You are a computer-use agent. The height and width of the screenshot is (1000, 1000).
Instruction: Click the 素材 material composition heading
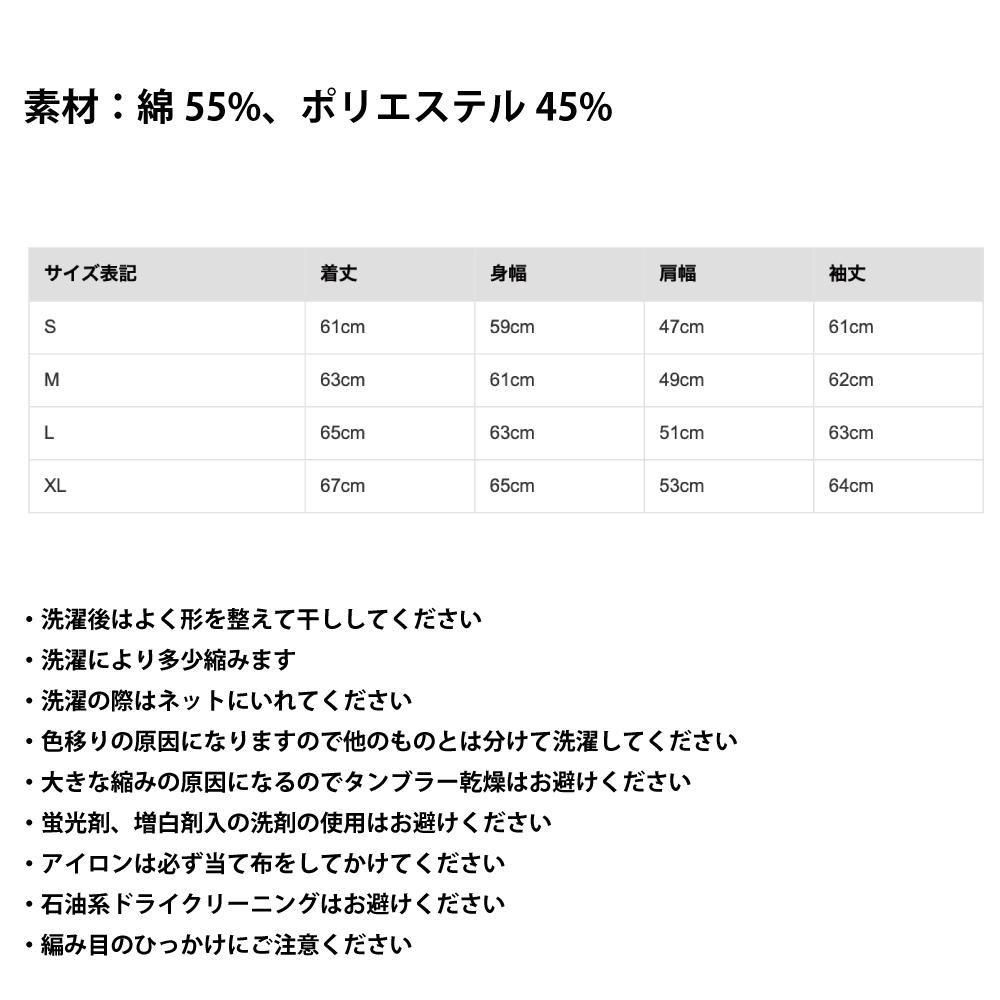click(x=318, y=106)
